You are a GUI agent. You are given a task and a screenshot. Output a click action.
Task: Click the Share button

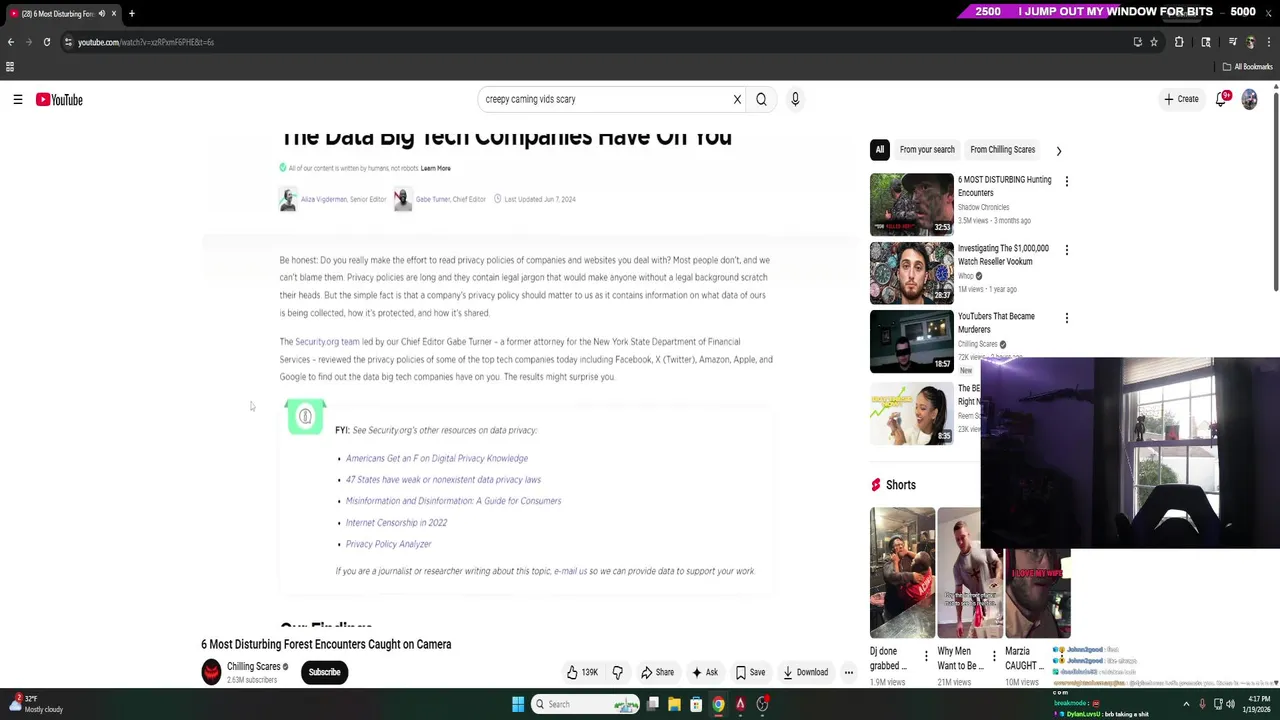tap(657, 673)
